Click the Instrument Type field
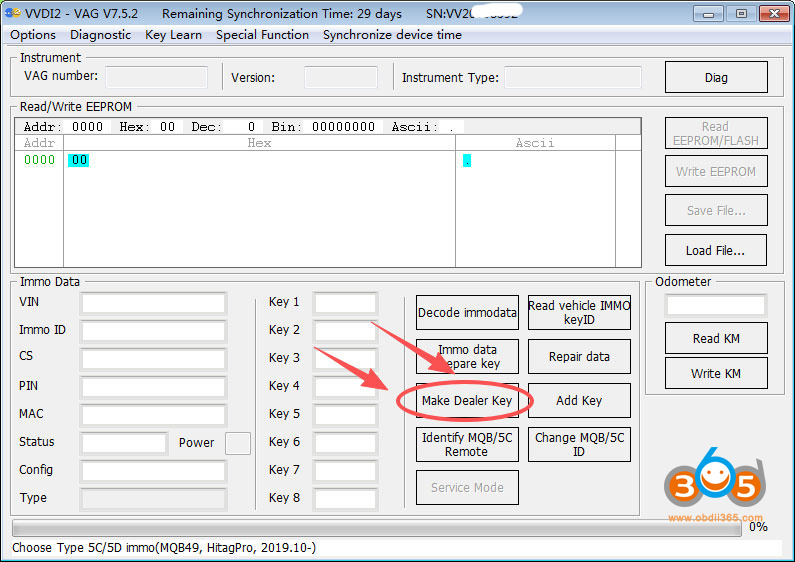795x562 pixels. tap(573, 78)
